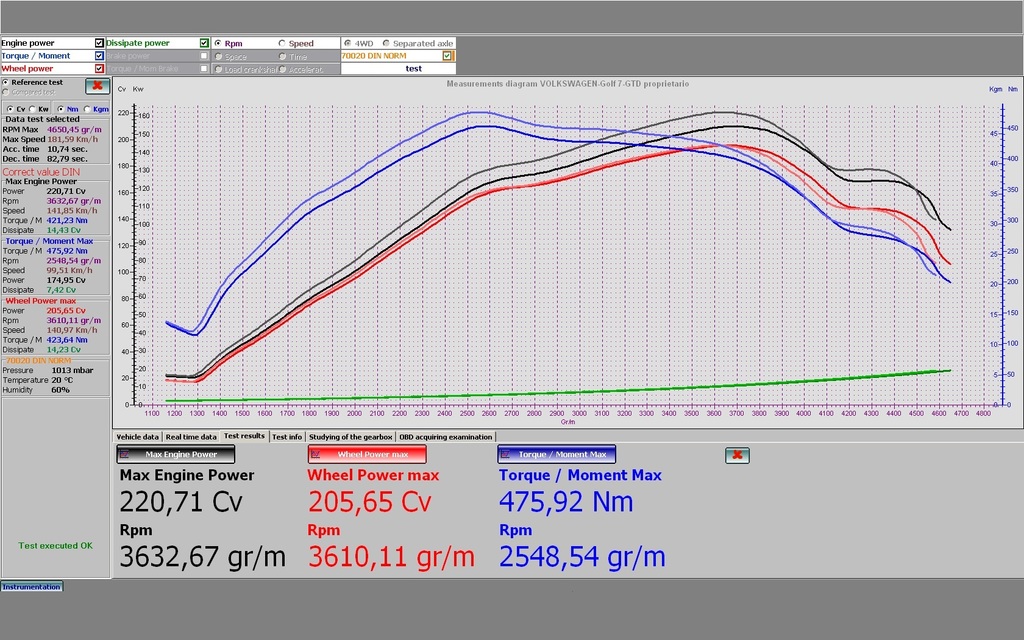
Task: Click the red X button beside Reference test
Action: [x=97, y=86]
